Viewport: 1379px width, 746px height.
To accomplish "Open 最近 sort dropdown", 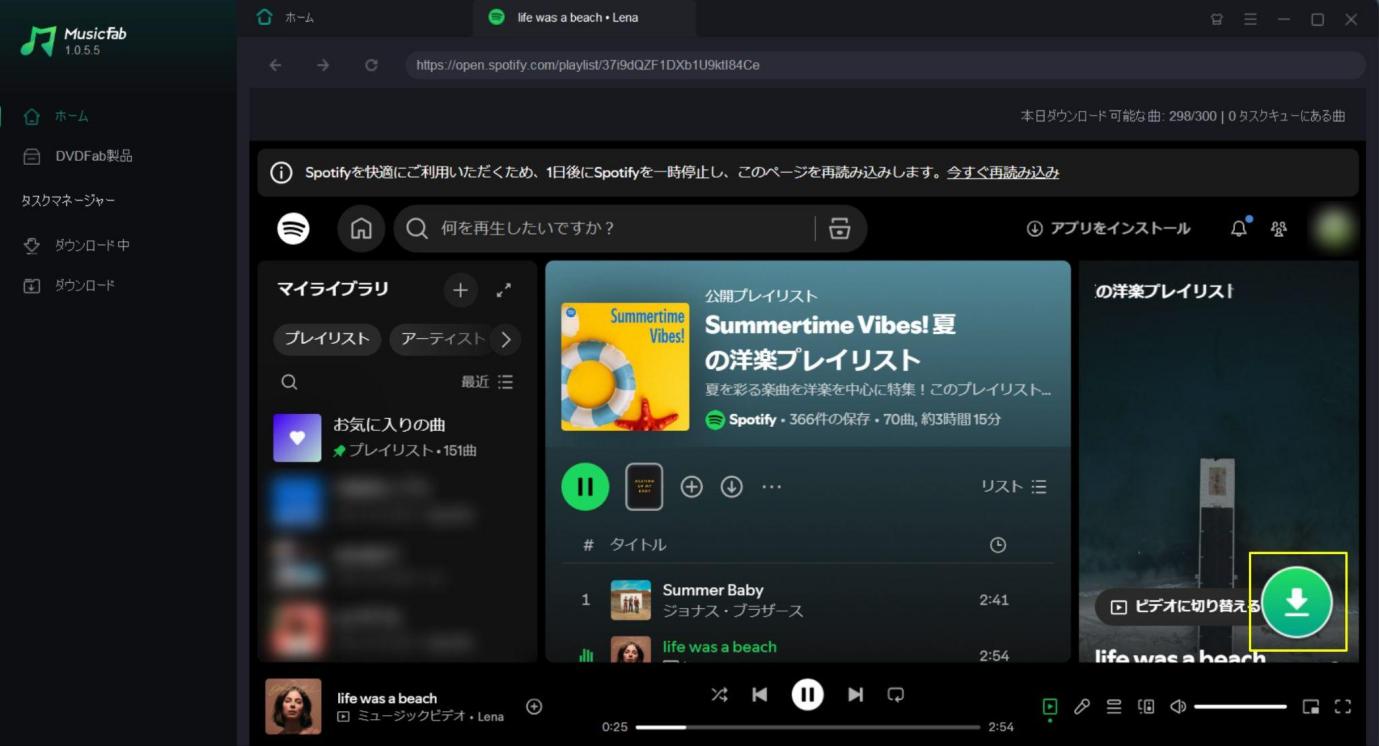I will (487, 382).
